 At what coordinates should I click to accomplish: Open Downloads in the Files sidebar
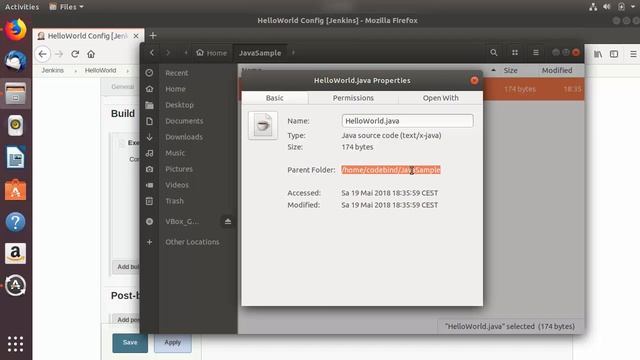pyautogui.click(x=184, y=137)
